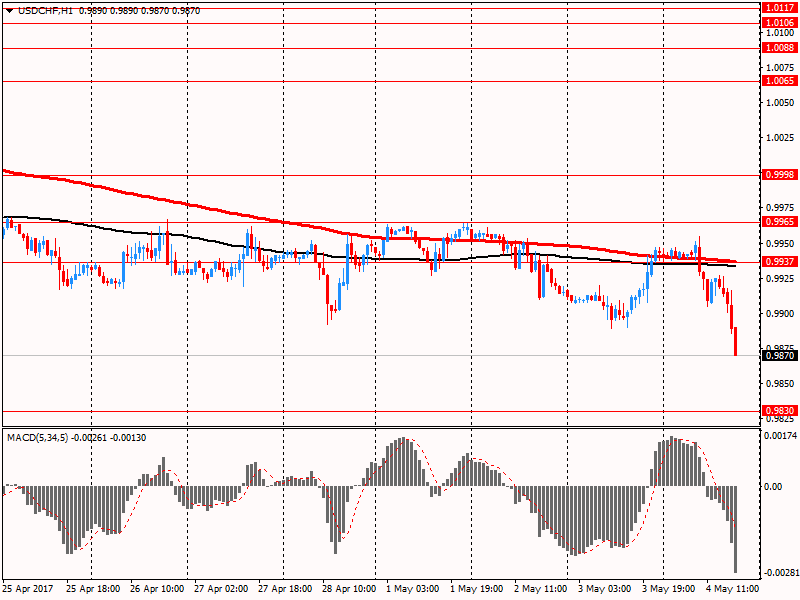800x600 pixels.
Task: Select the 0.9998 red price level label
Action: pyautogui.click(x=780, y=174)
